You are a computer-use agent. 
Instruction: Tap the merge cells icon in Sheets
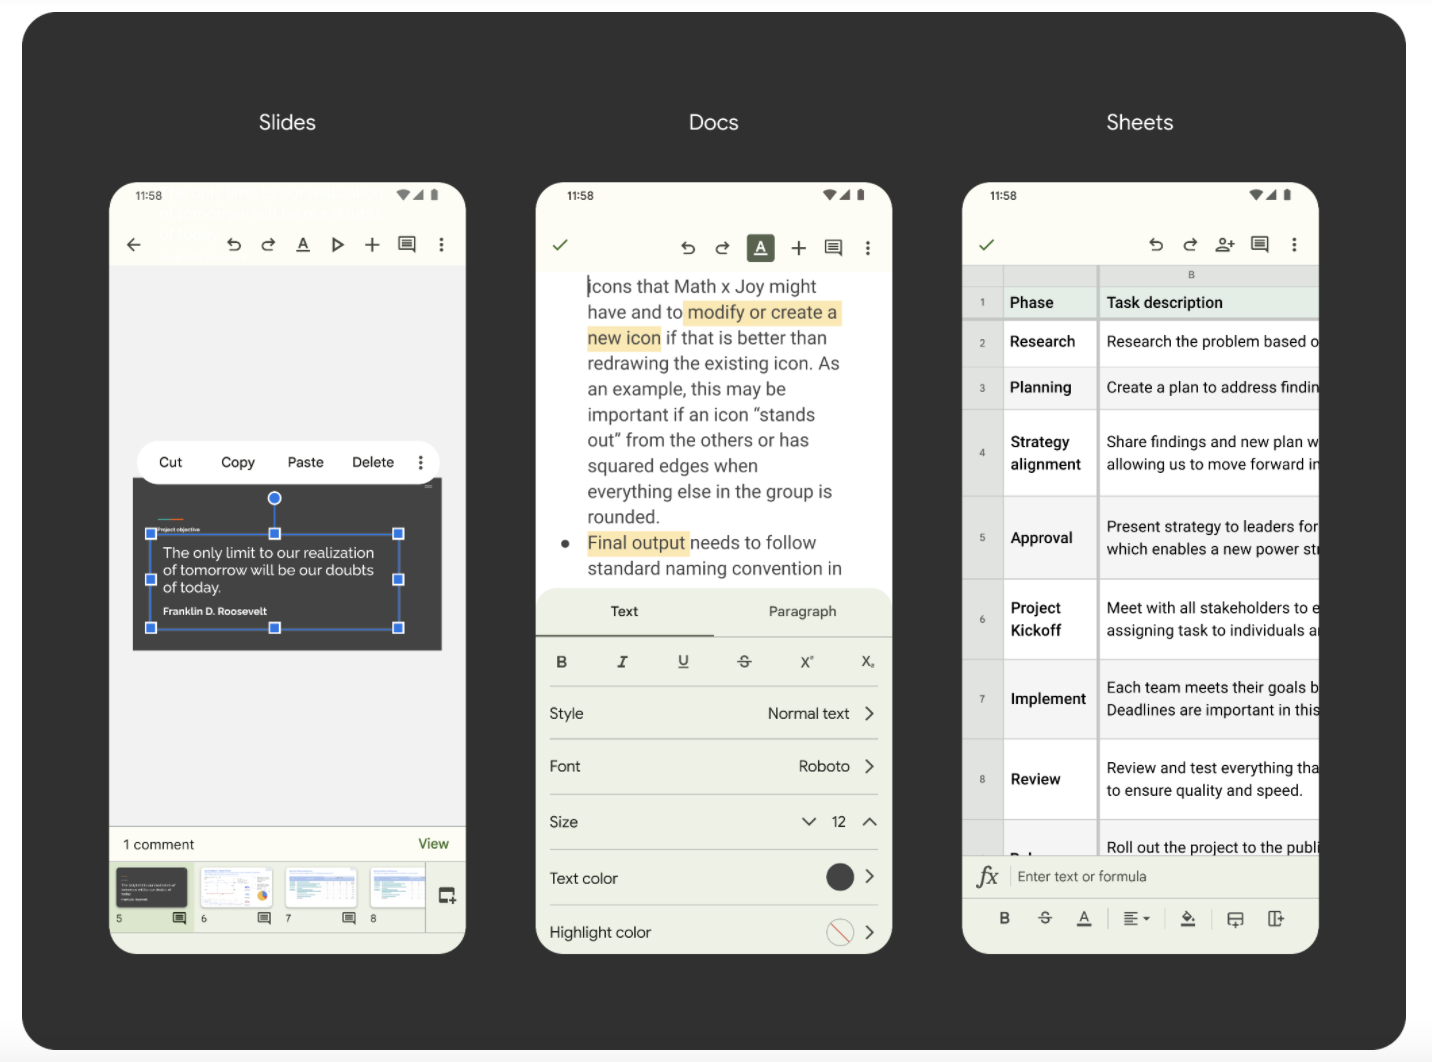coord(1276,917)
